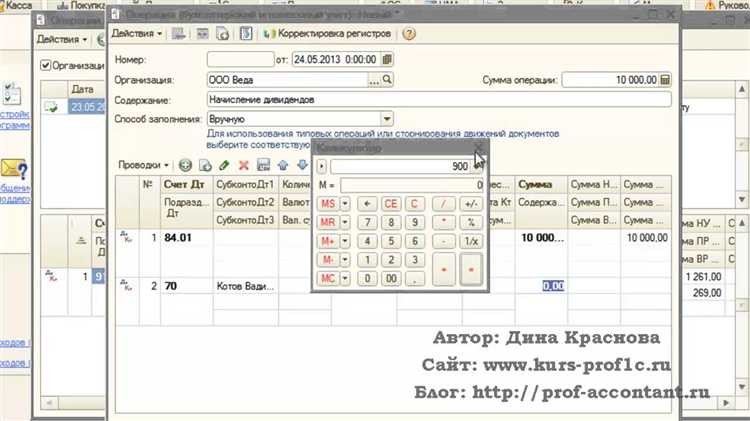Click the highlighted 0,00 amount cell in row 2
Image resolution: width=750 pixels, height=421 pixels.
[553, 286]
